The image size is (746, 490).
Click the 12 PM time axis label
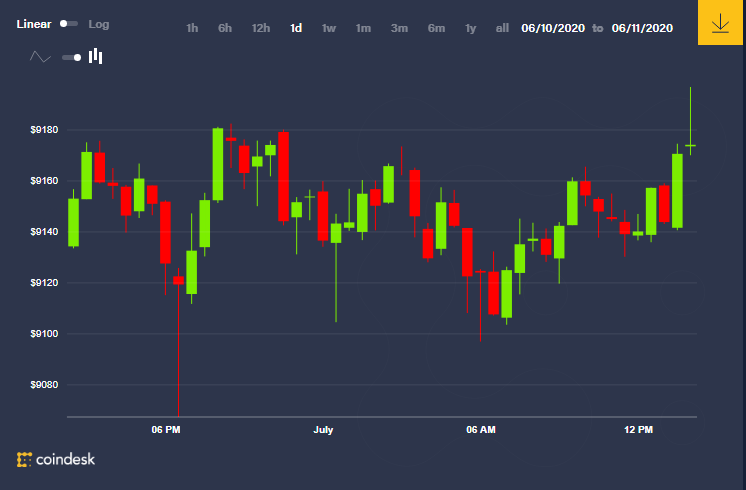tap(638, 430)
